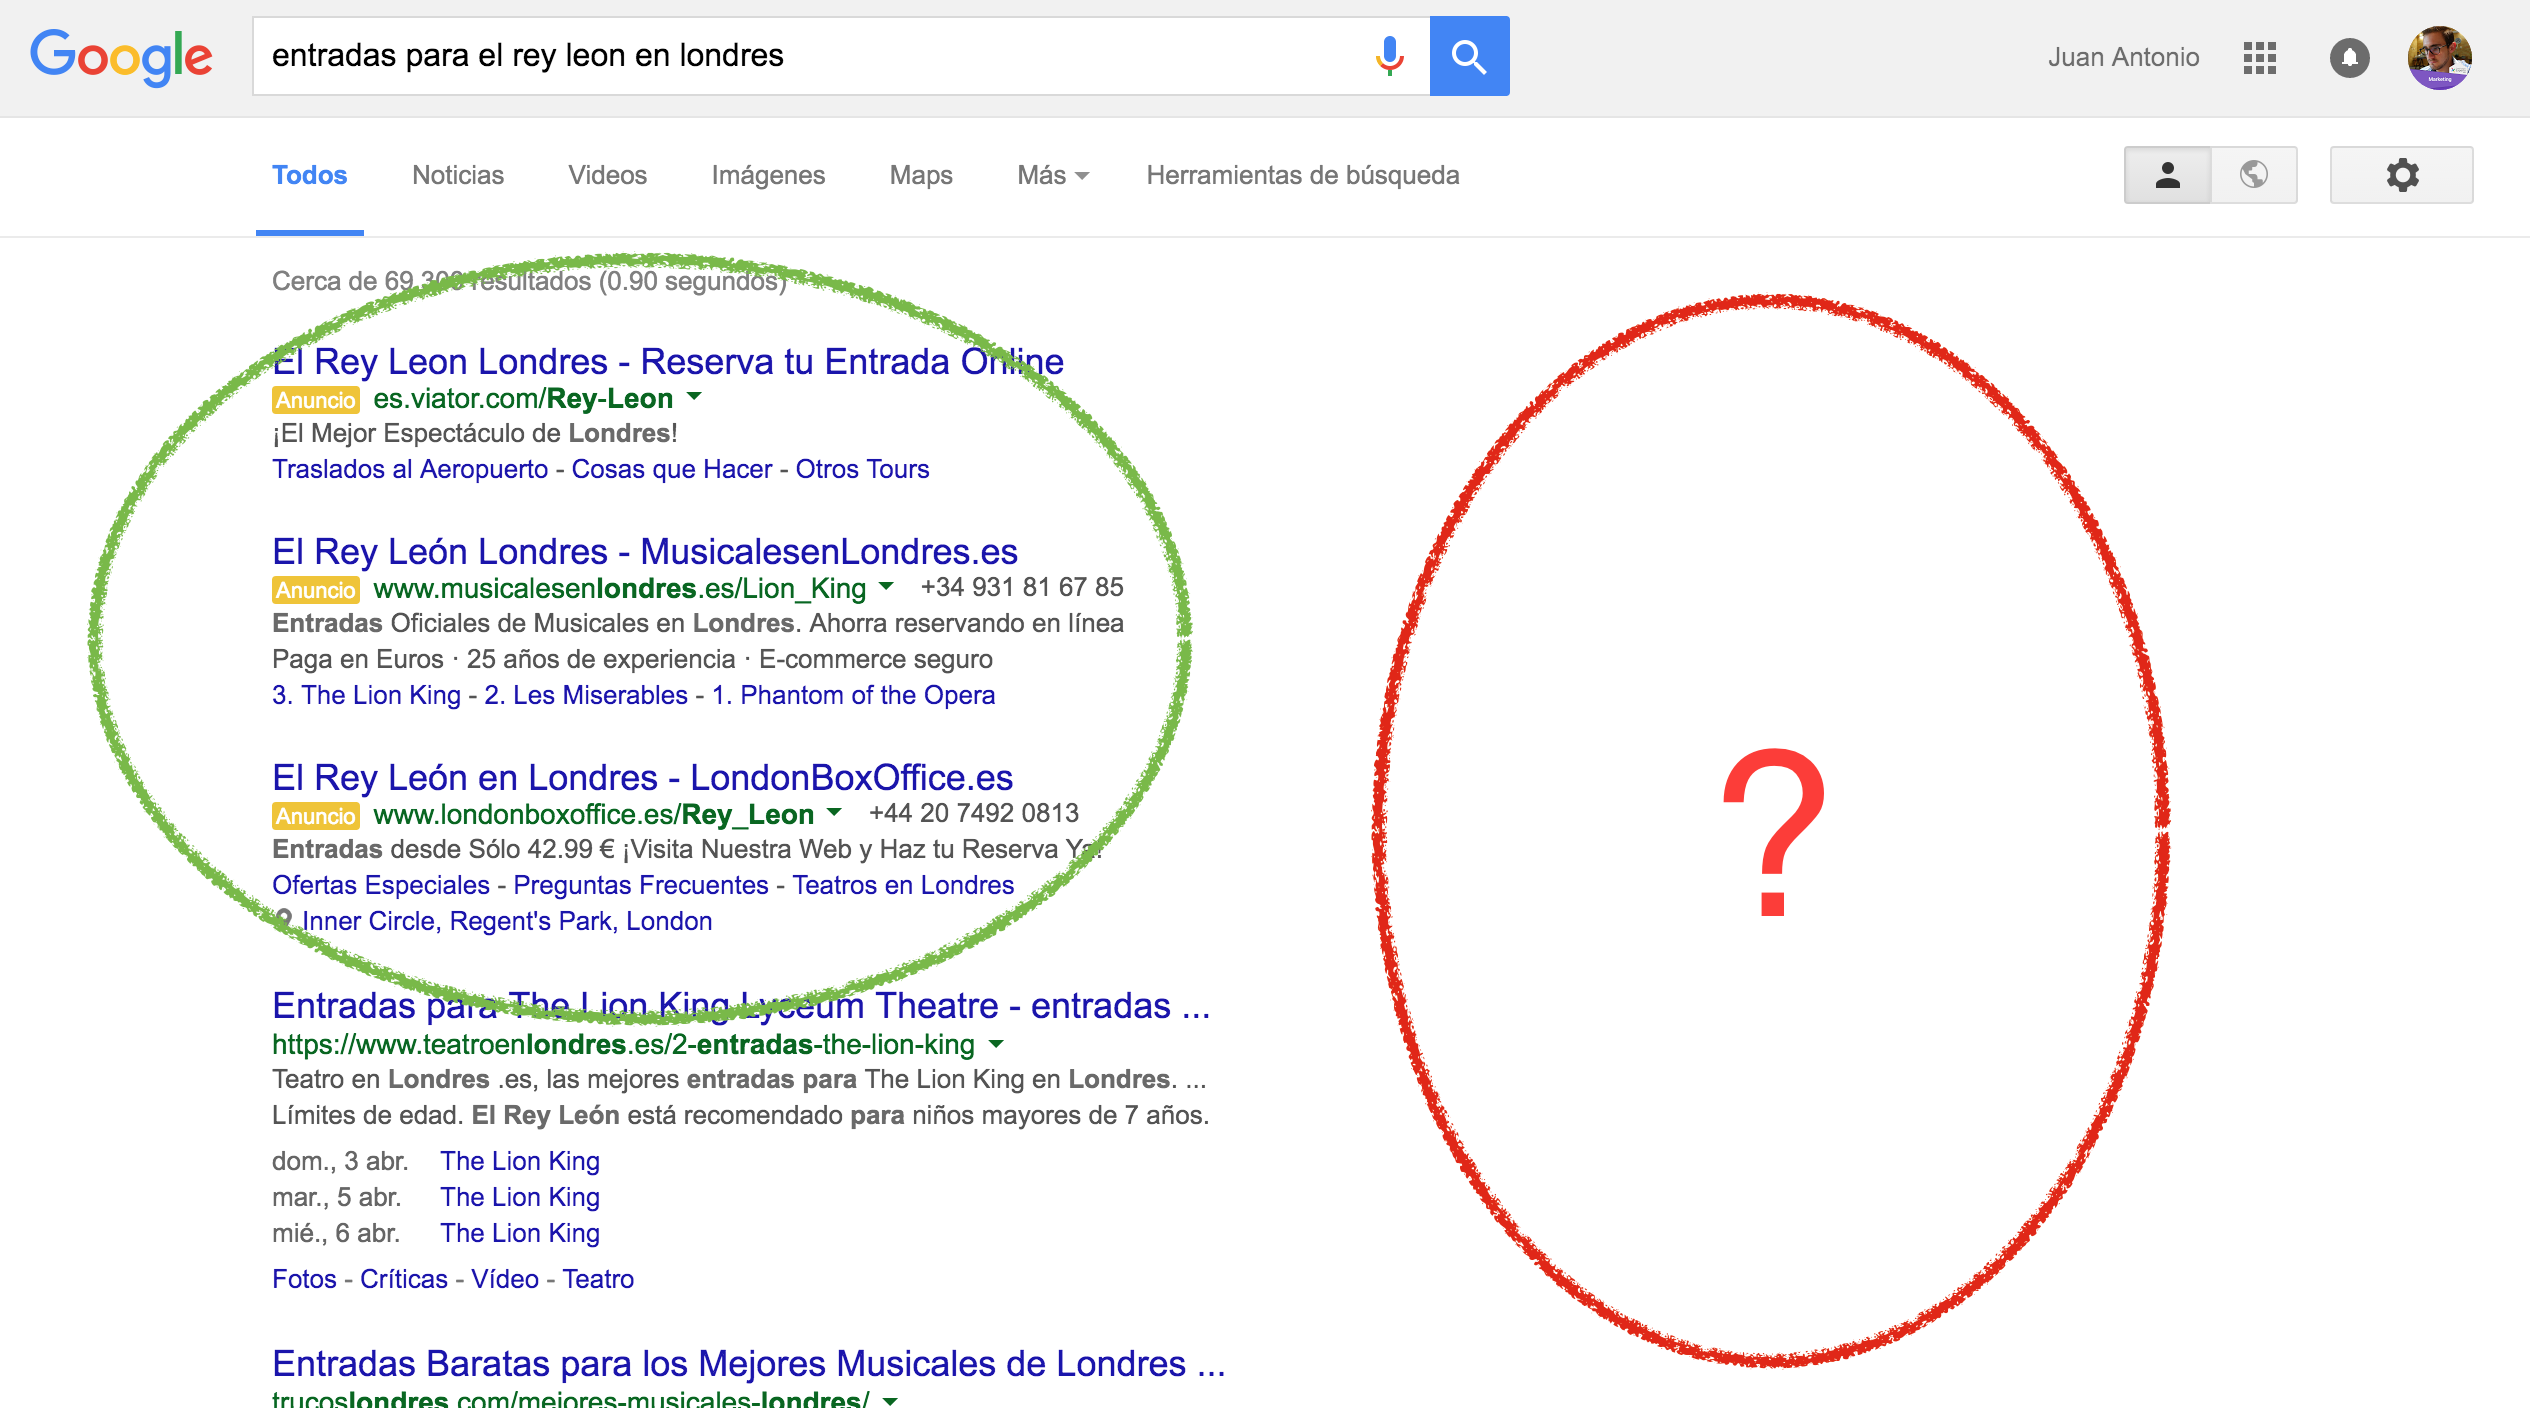The height and width of the screenshot is (1408, 2530).
Task: Open Ofertas Especiales sitelink
Action: (x=381, y=885)
